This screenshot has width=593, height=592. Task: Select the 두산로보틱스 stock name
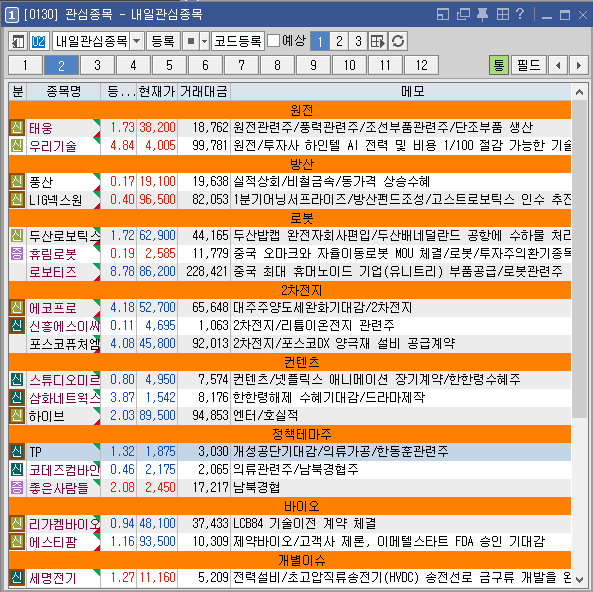64,236
